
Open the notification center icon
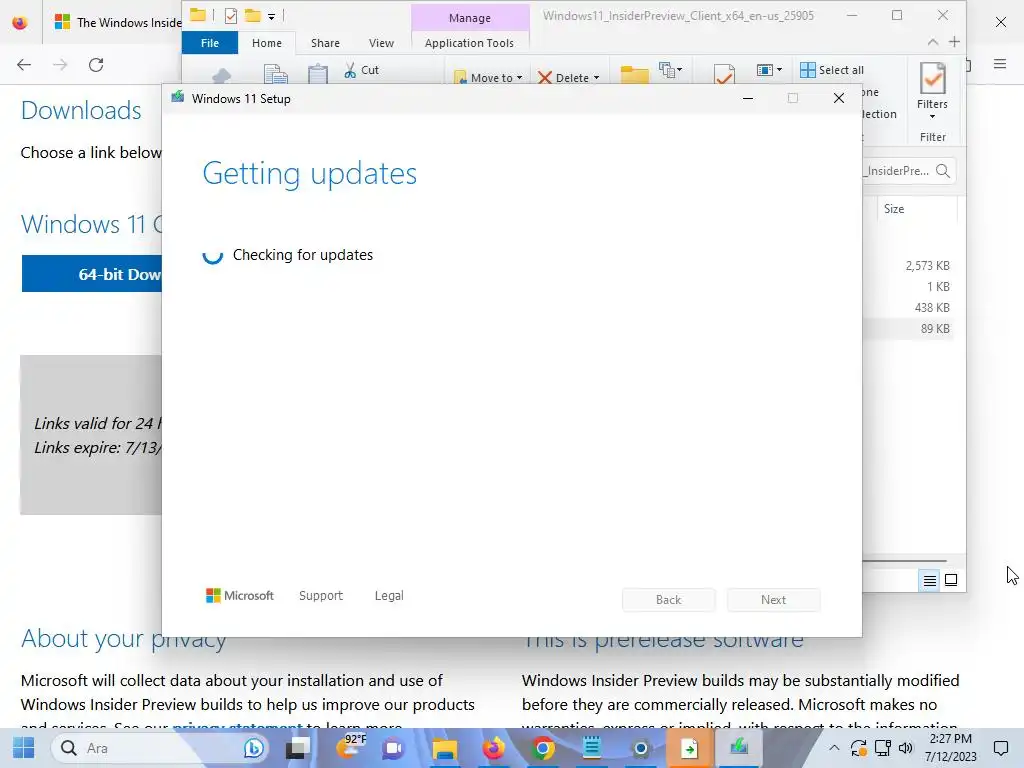tap(1000, 748)
